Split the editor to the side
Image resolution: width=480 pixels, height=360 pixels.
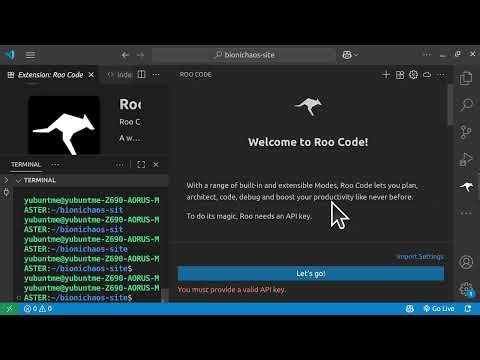click(x=142, y=75)
